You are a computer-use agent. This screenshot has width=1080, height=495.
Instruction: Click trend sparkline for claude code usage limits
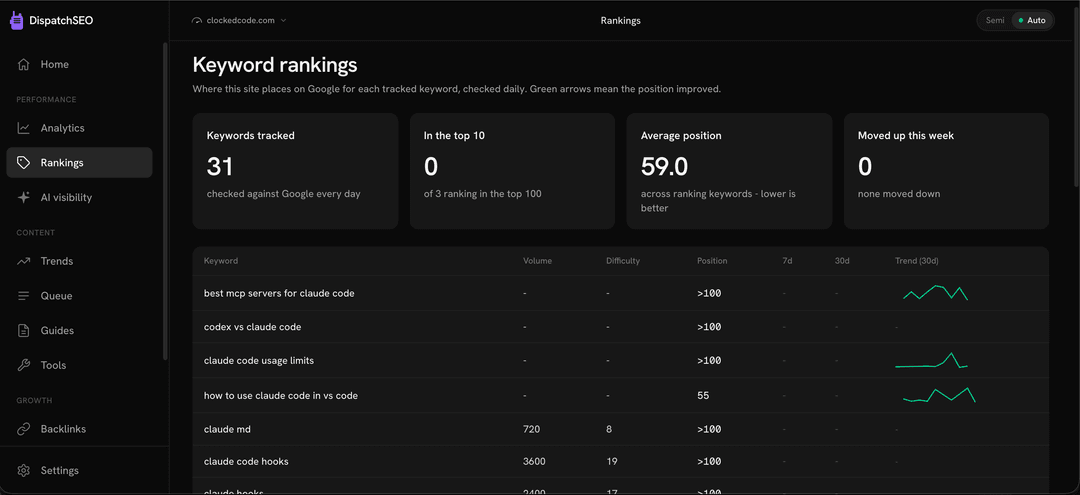[x=931, y=361]
